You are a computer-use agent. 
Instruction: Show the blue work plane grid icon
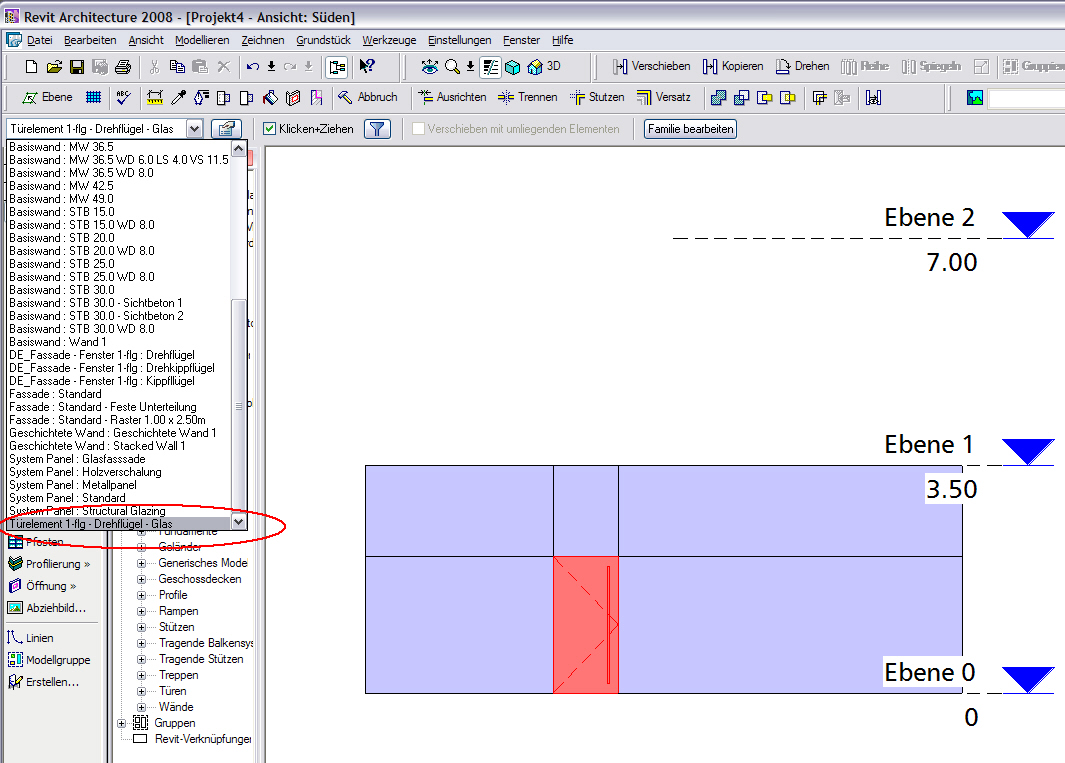click(94, 97)
